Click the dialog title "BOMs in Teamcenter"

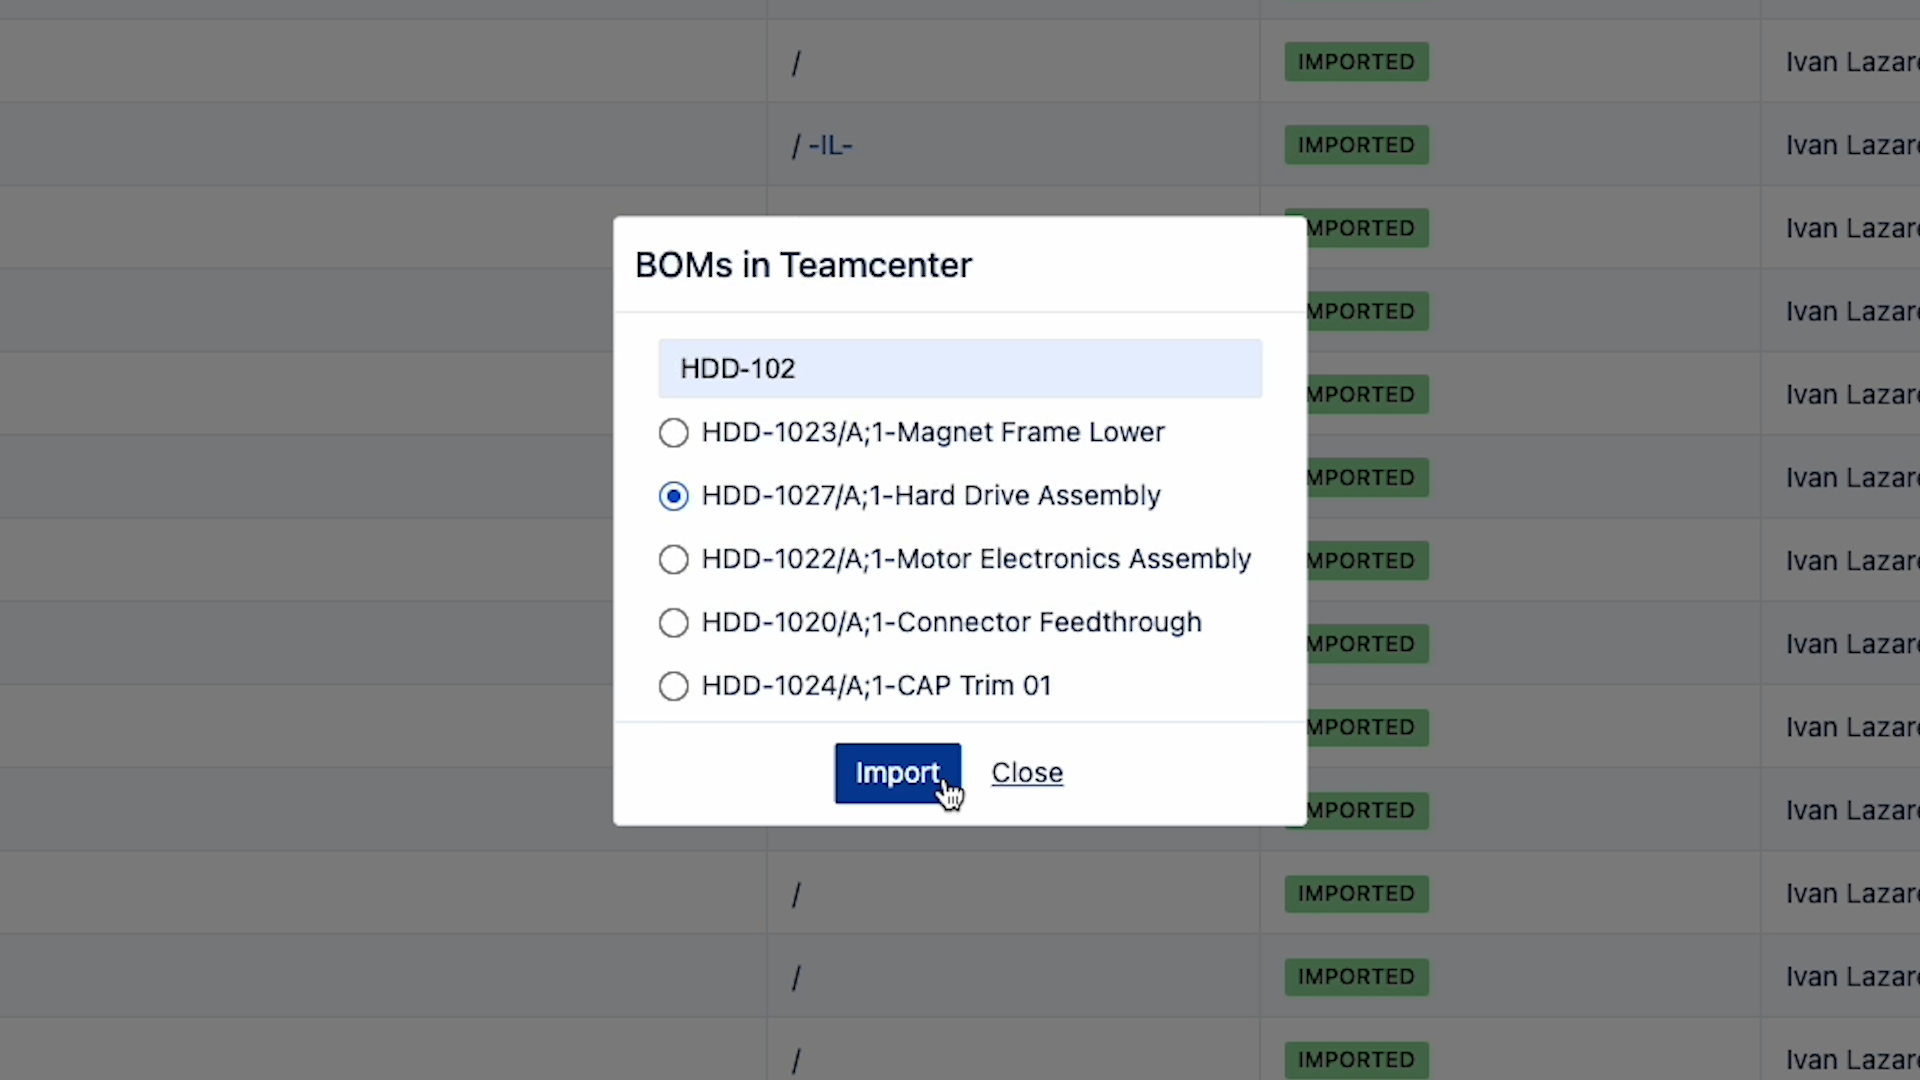pyautogui.click(x=803, y=264)
